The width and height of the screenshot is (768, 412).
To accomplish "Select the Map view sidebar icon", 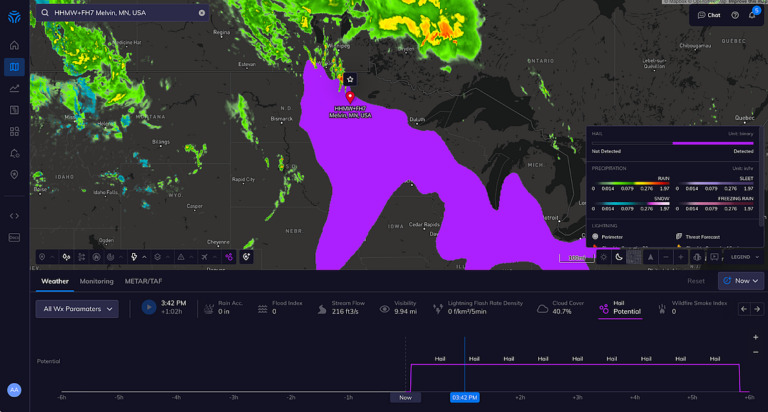I will pyautogui.click(x=14, y=67).
